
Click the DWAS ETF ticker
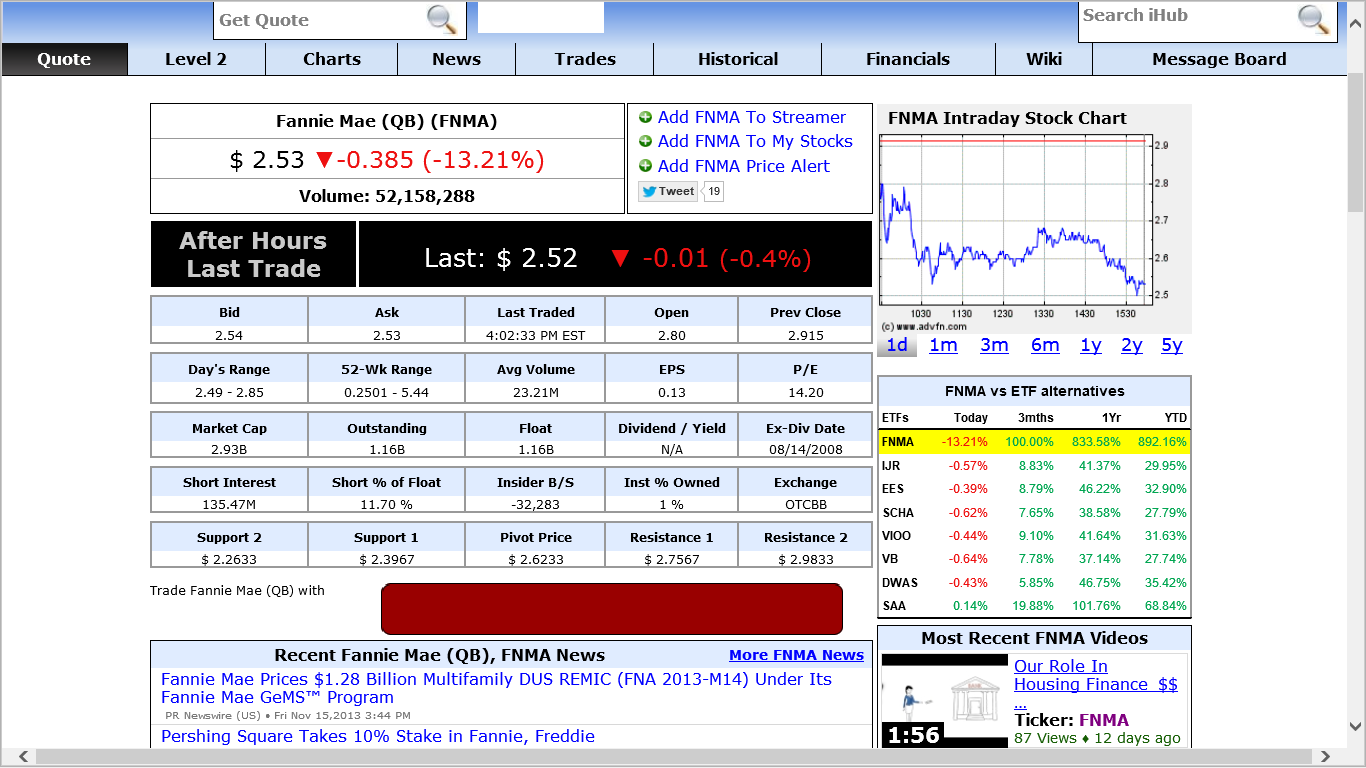coord(900,582)
